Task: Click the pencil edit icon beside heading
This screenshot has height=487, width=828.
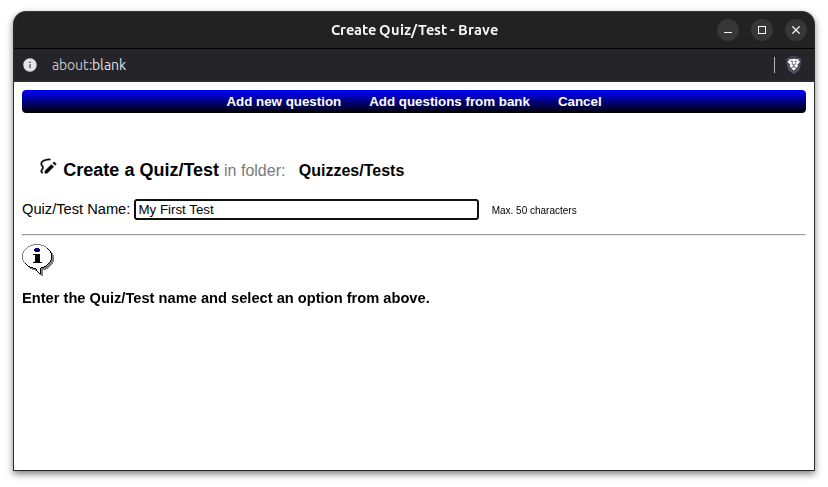Action: pos(48,167)
